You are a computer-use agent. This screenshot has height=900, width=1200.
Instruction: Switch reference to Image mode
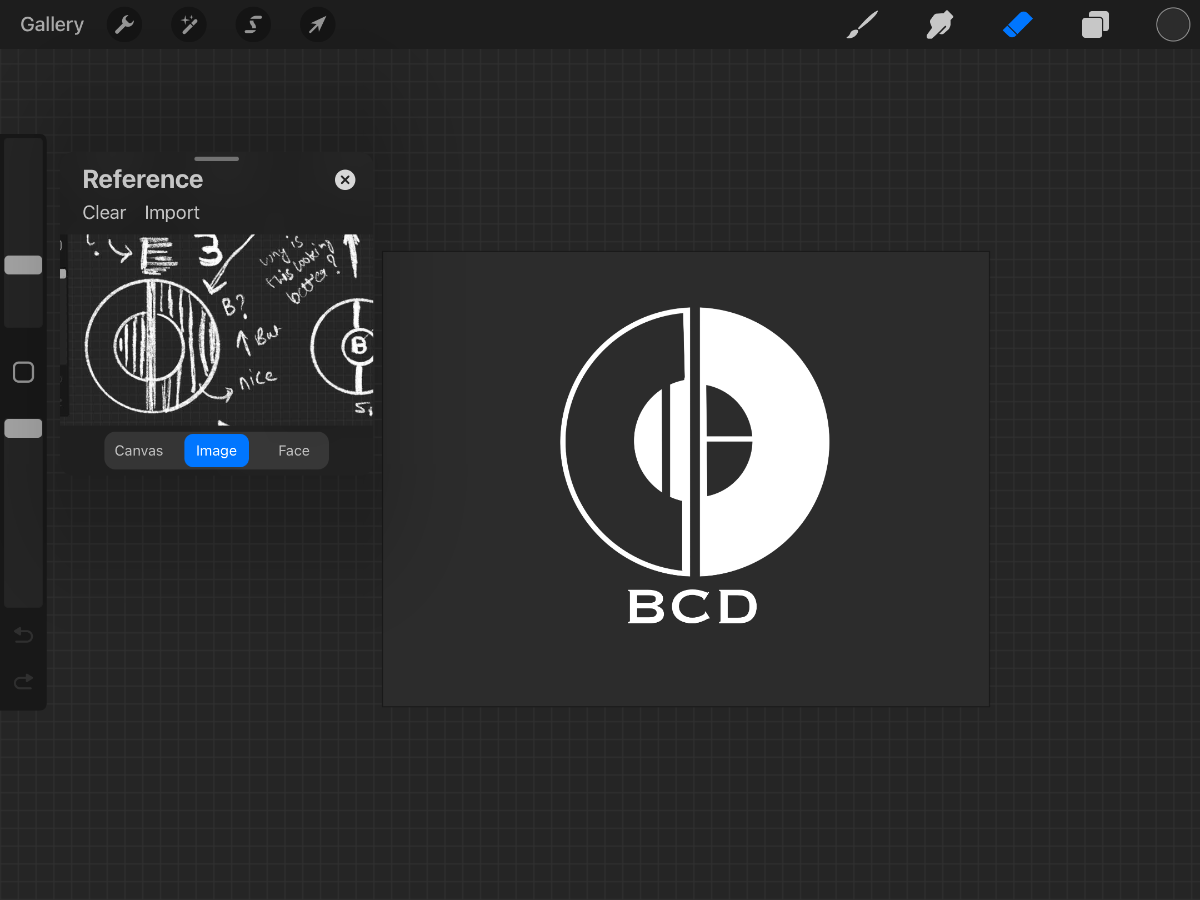(x=216, y=451)
